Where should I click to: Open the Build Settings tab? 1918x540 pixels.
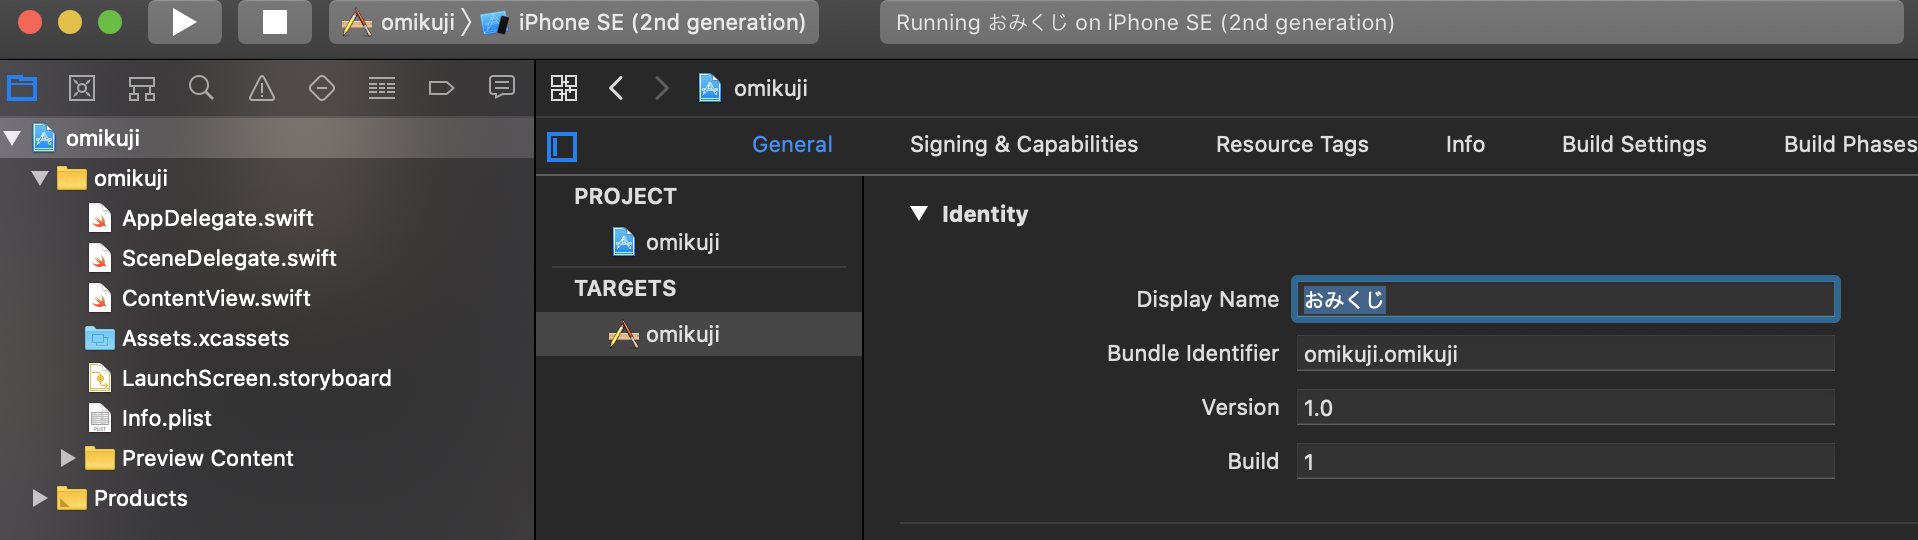1634,144
